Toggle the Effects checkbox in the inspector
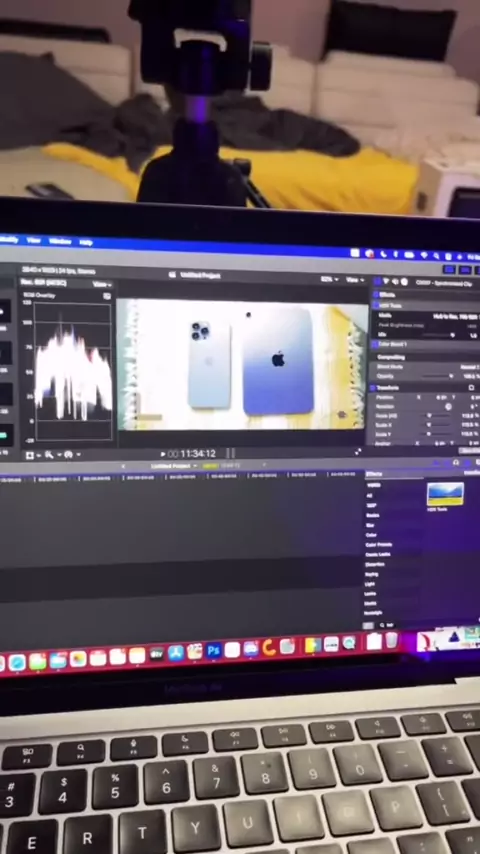Viewport: 480px width, 854px height. pyautogui.click(x=375, y=294)
